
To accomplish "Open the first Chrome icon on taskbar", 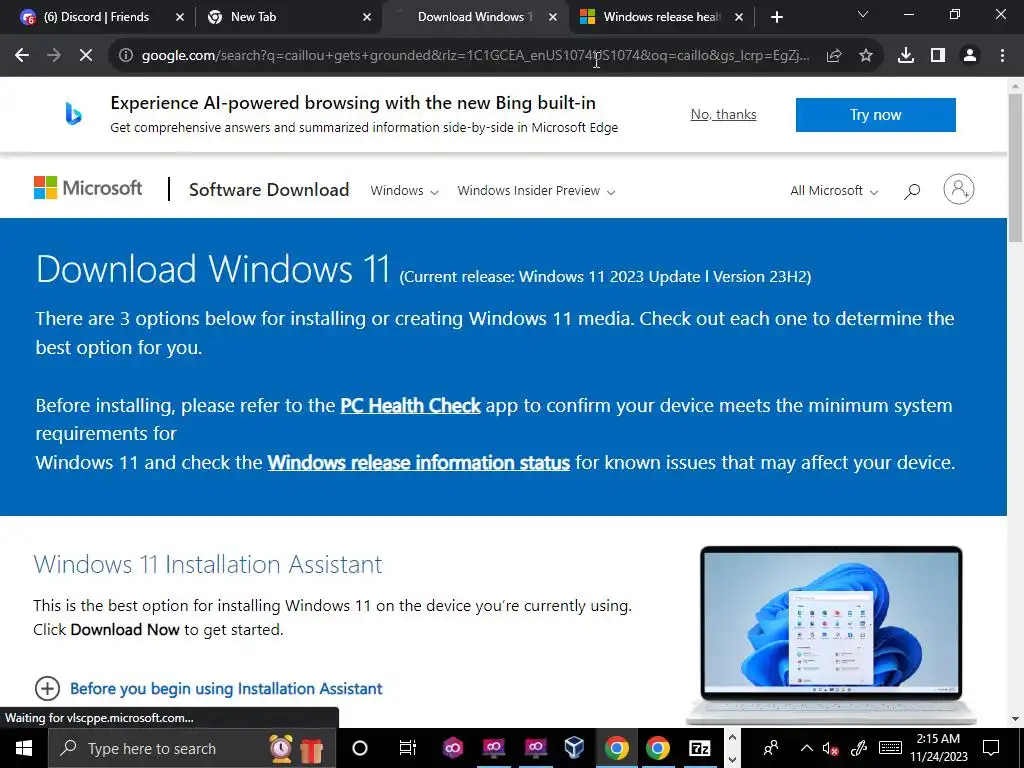I will click(x=616, y=748).
